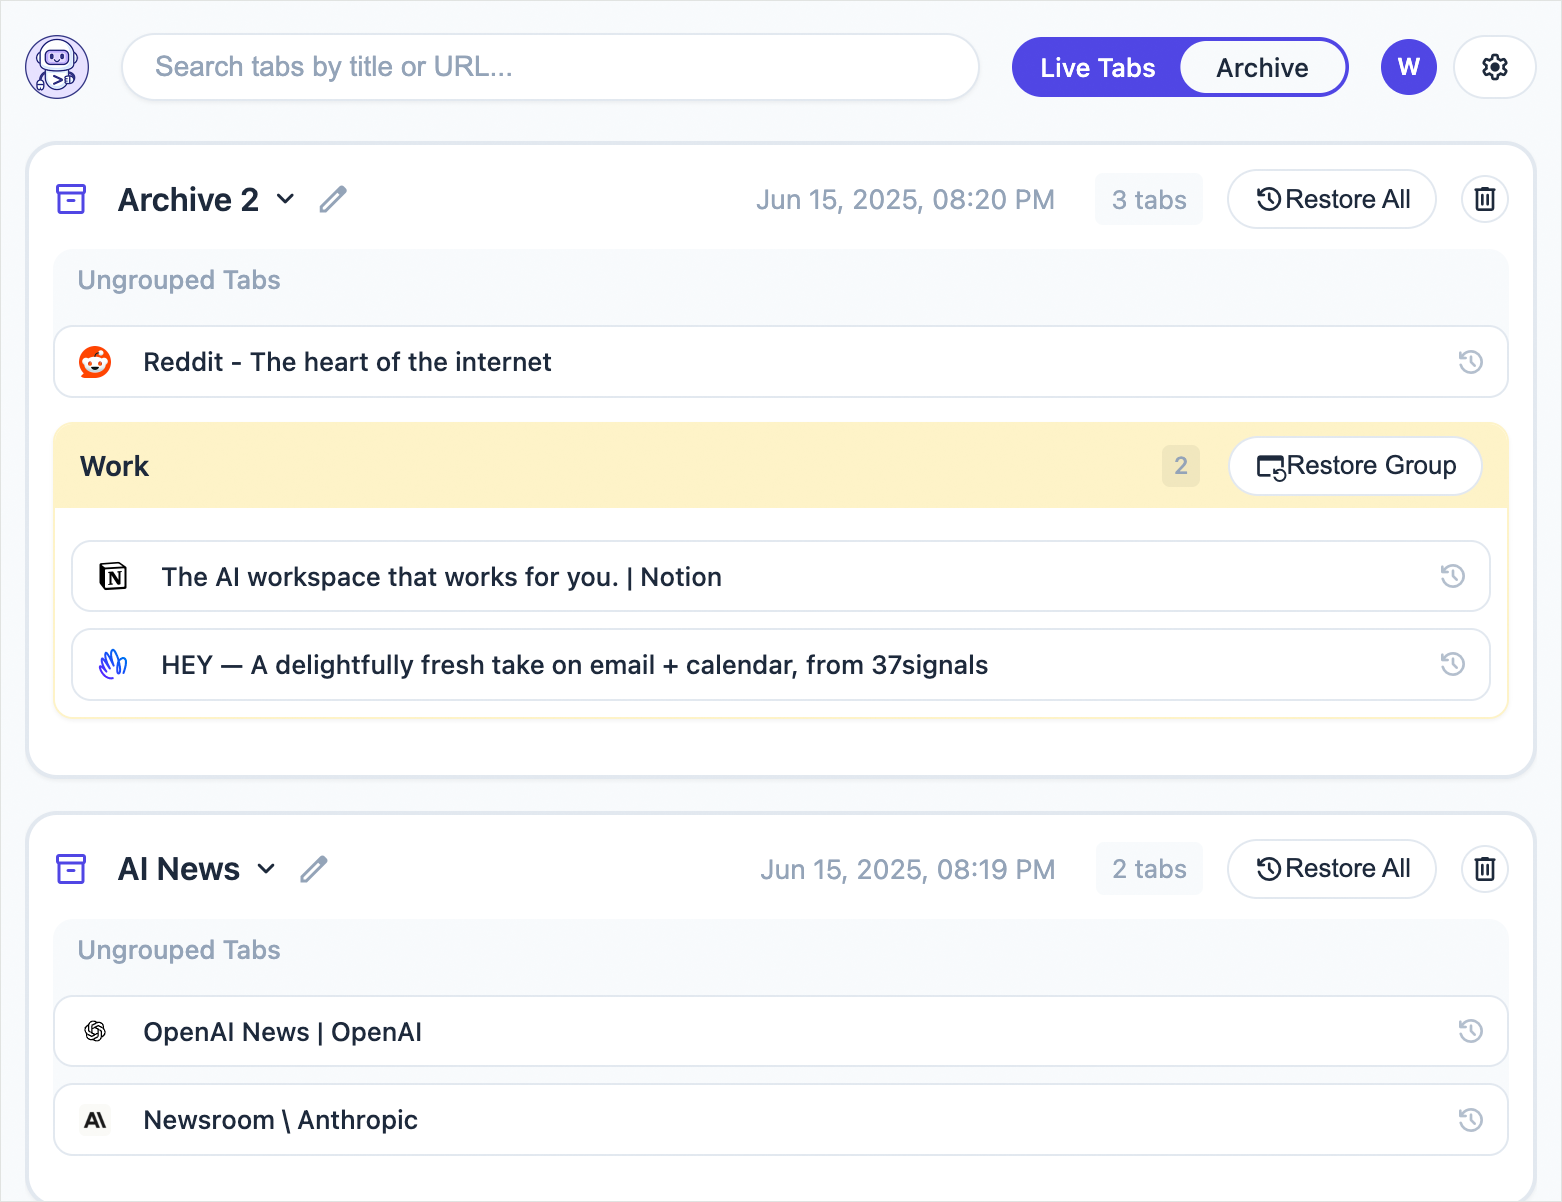The height and width of the screenshot is (1202, 1562).
Task: Open settings via the gear icon
Action: point(1494,67)
